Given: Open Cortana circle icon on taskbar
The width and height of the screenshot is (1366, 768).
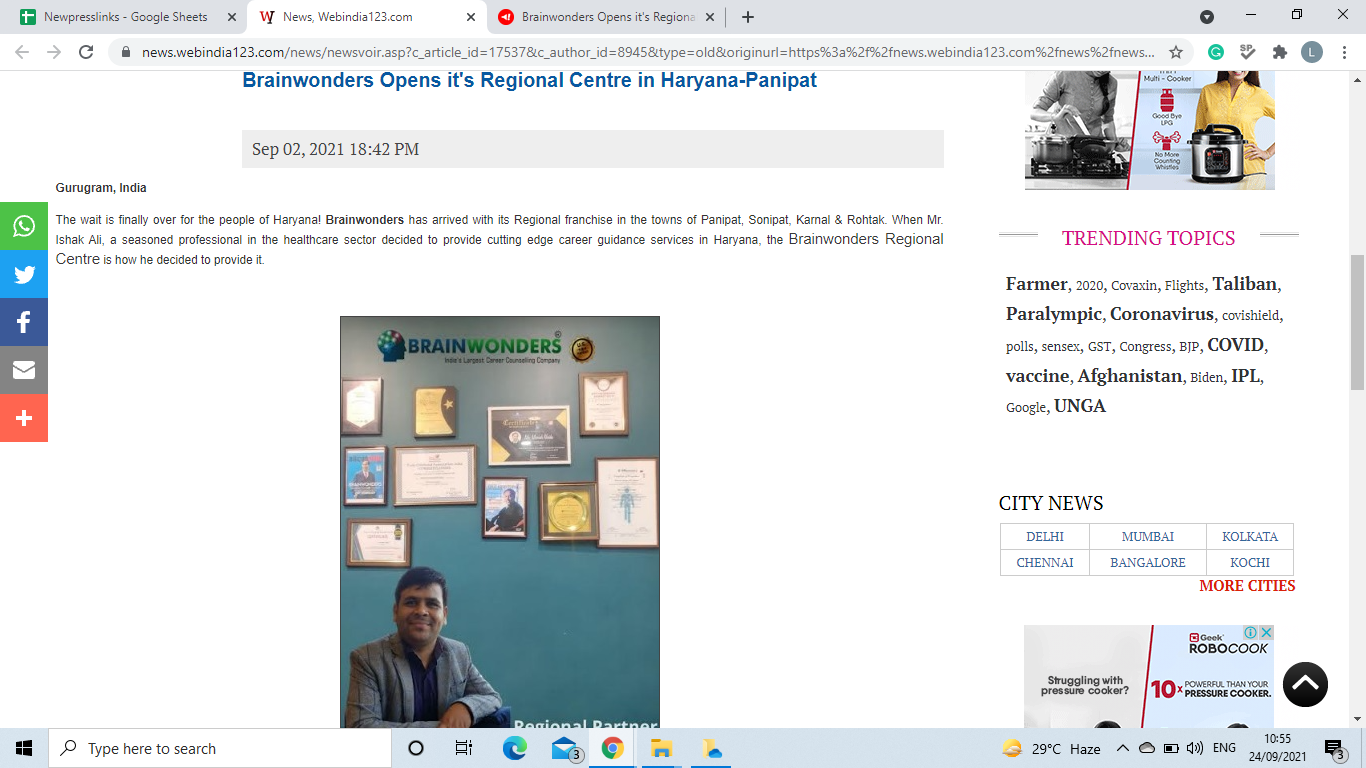Looking at the screenshot, I should pyautogui.click(x=416, y=748).
